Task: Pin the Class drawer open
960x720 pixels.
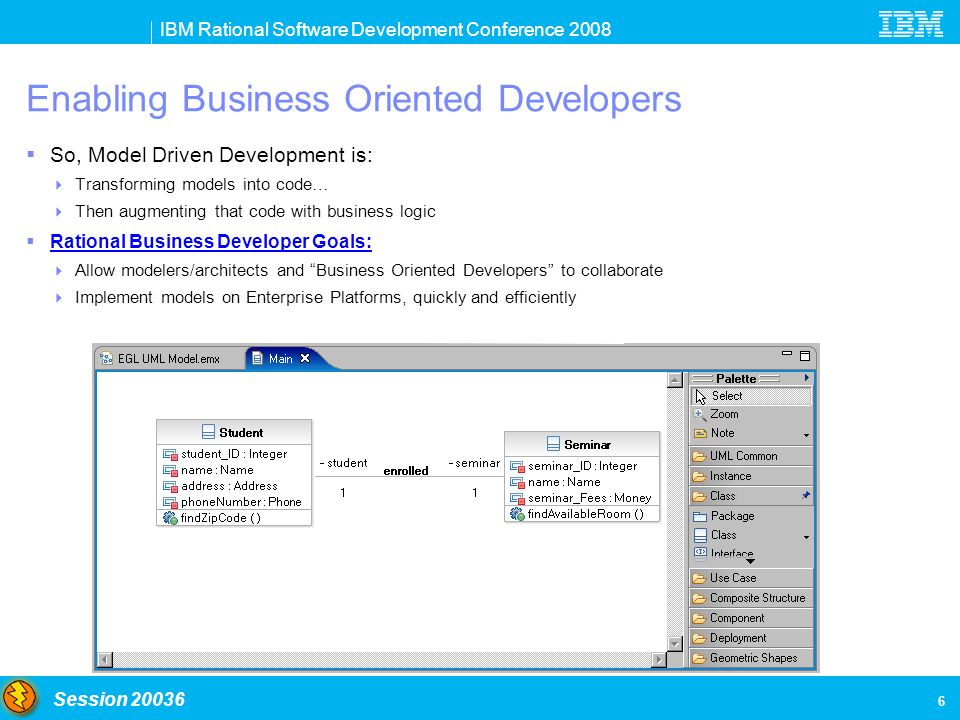Action: (x=806, y=495)
